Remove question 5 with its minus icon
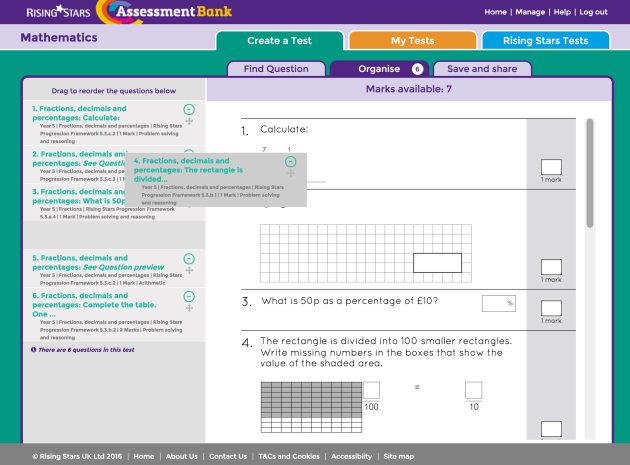The height and width of the screenshot is (465, 630). 189,258
